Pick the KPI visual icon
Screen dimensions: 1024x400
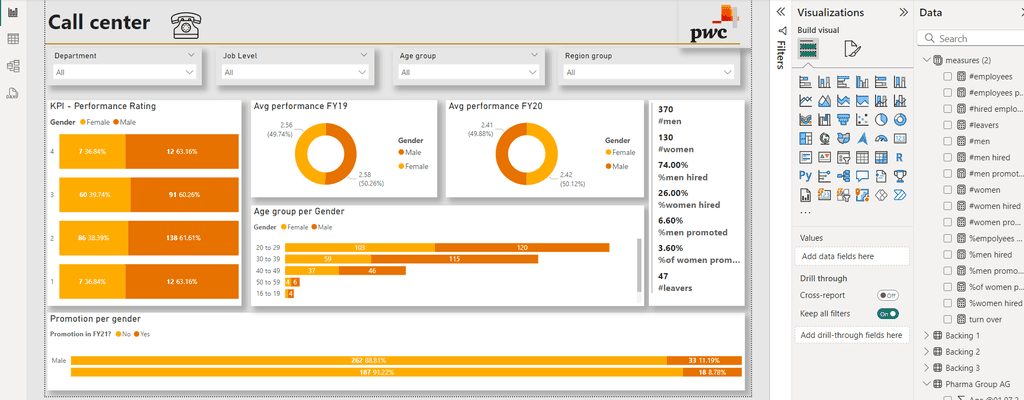tap(824, 158)
